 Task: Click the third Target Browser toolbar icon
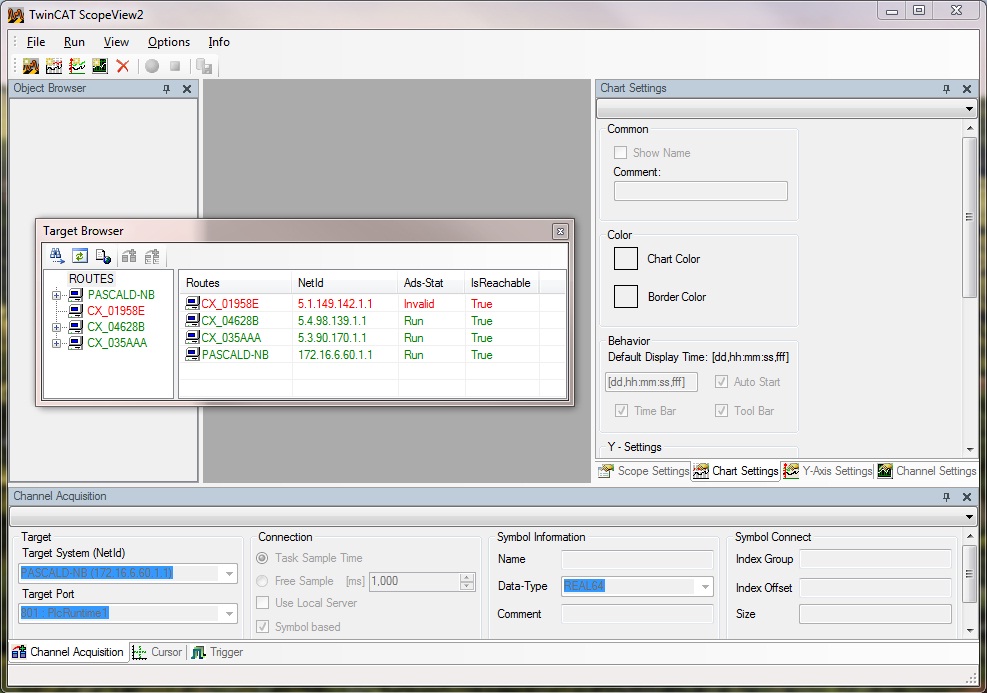[x=103, y=257]
